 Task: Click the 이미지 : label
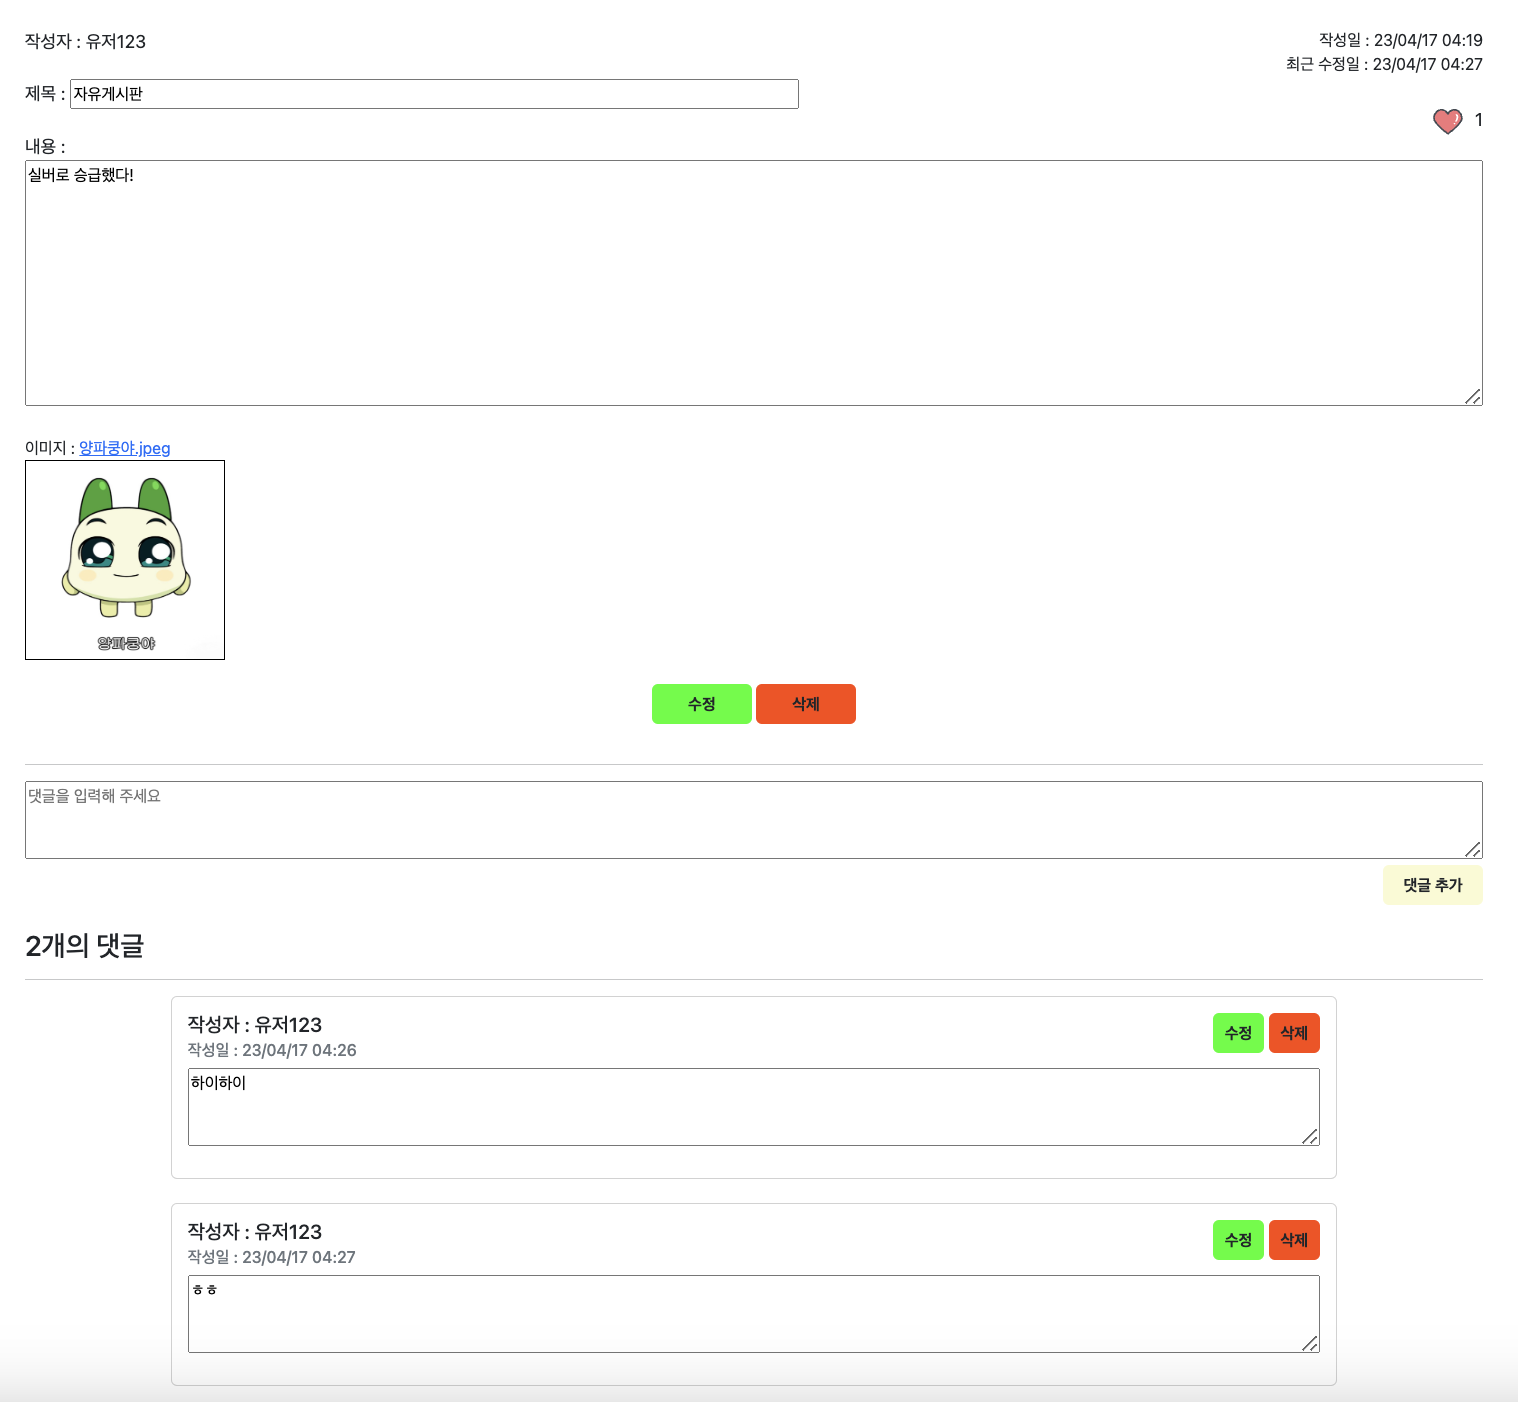click(50, 448)
